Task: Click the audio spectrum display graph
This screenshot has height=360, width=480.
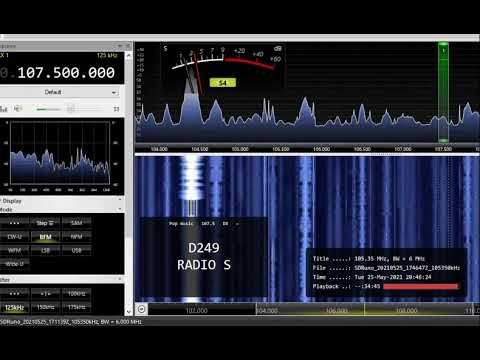Action: click(x=60, y=153)
